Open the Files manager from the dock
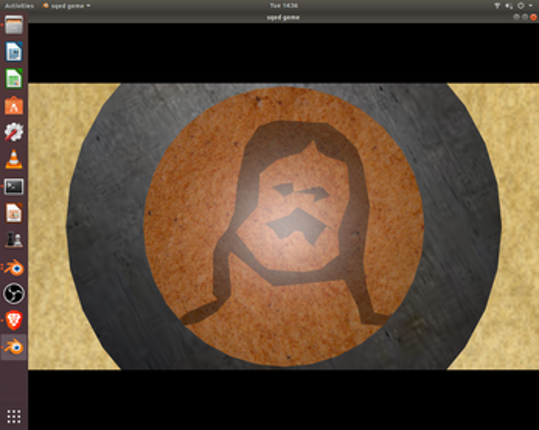 (14, 25)
